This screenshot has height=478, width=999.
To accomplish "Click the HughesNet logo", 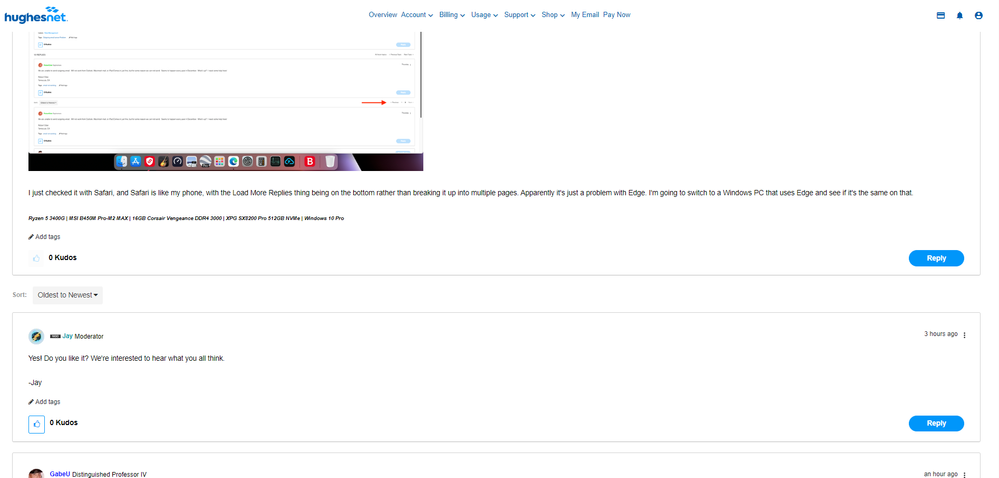I will [36, 15].
